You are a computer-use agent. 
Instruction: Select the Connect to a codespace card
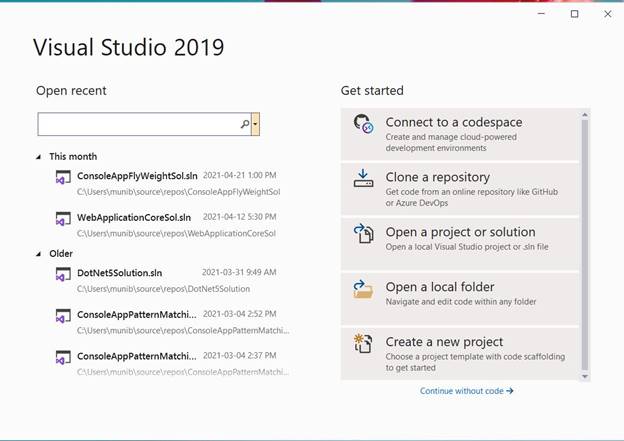pos(460,135)
